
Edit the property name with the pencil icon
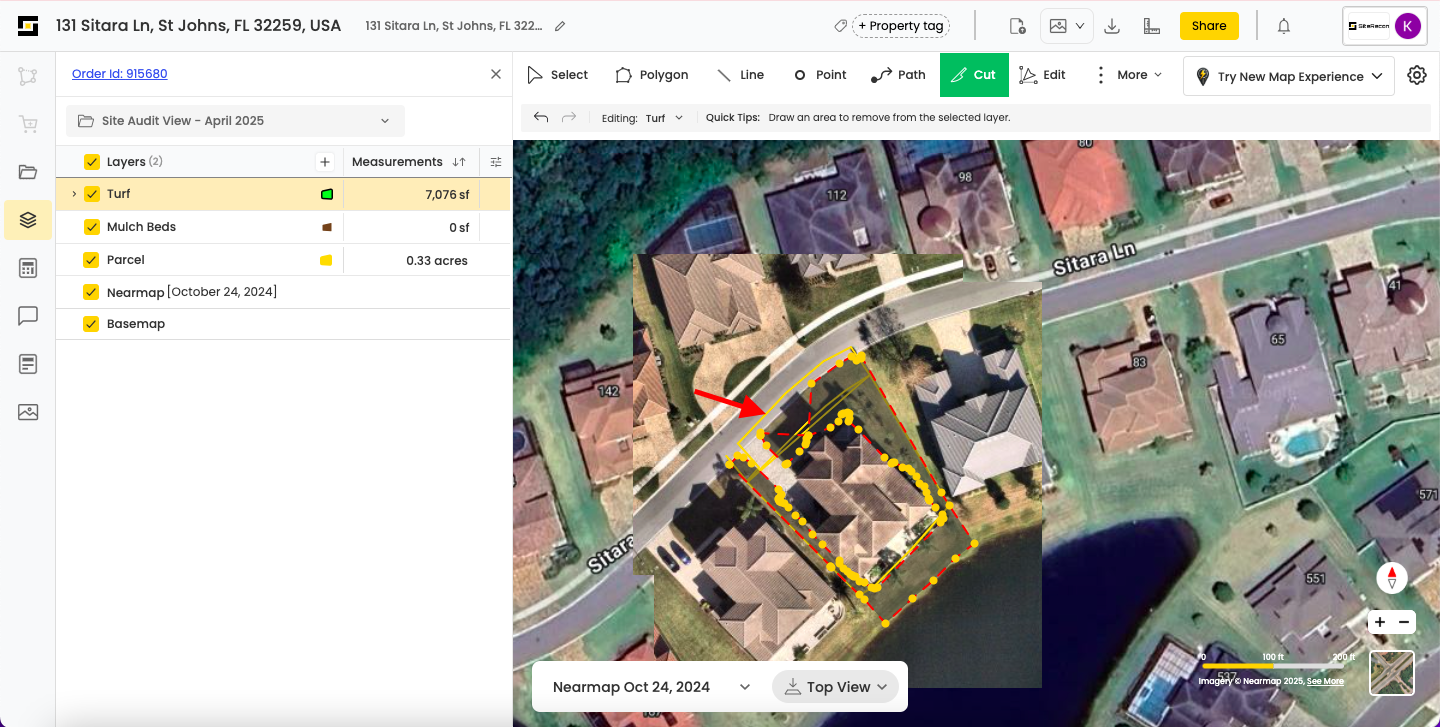[560, 26]
